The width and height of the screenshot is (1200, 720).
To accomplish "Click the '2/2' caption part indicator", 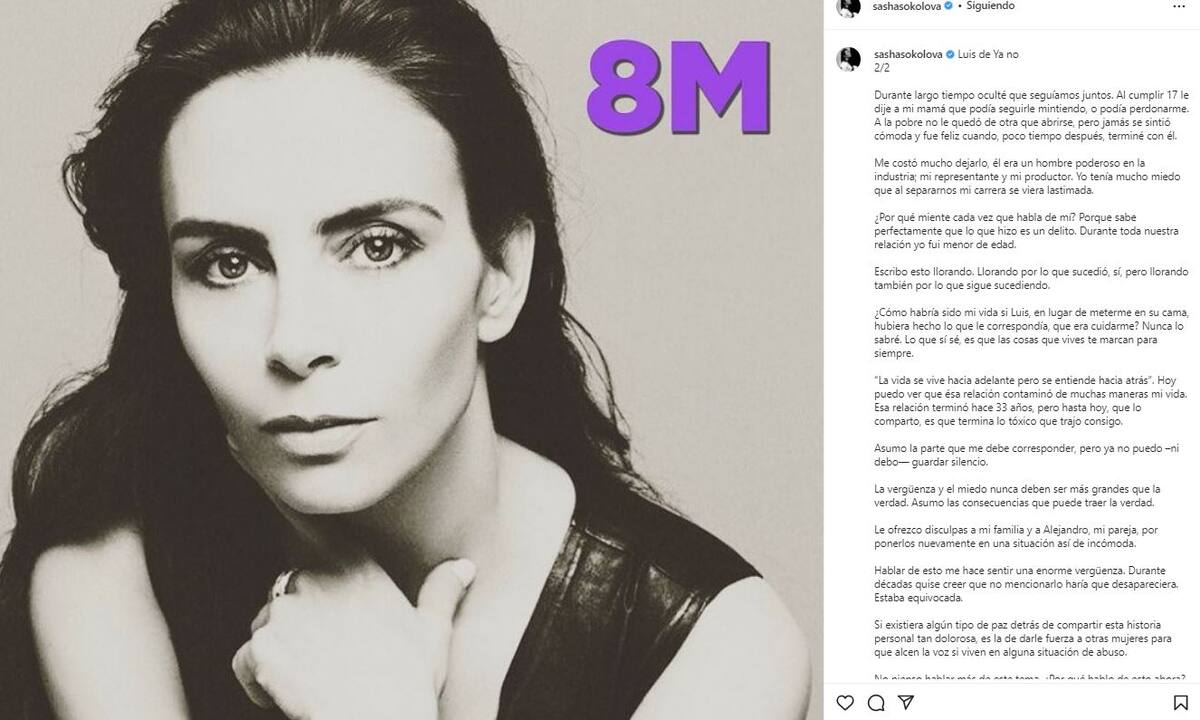I will 879,68.
